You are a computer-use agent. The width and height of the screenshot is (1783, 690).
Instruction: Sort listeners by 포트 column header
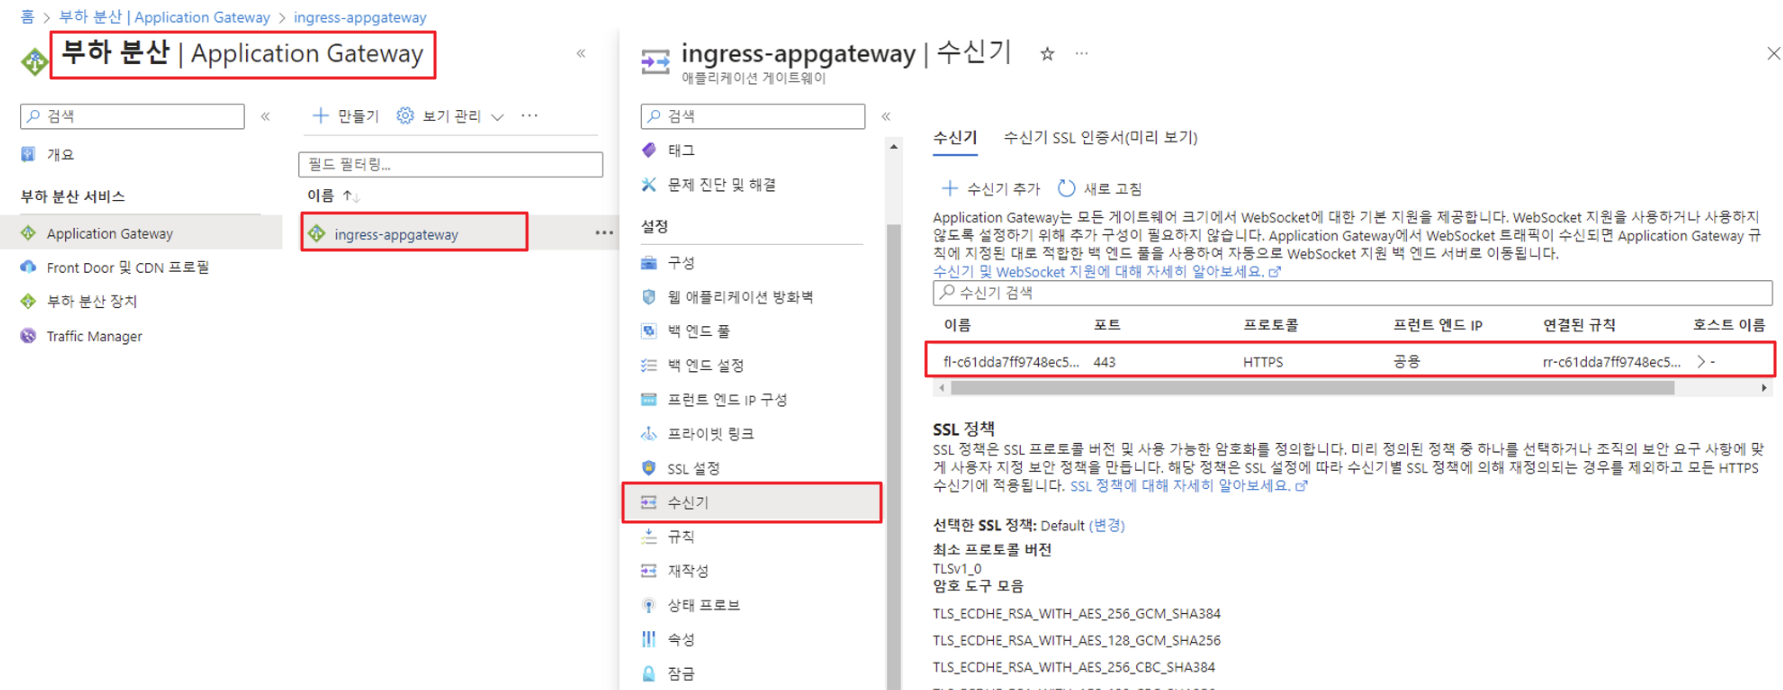pyautogui.click(x=1107, y=325)
